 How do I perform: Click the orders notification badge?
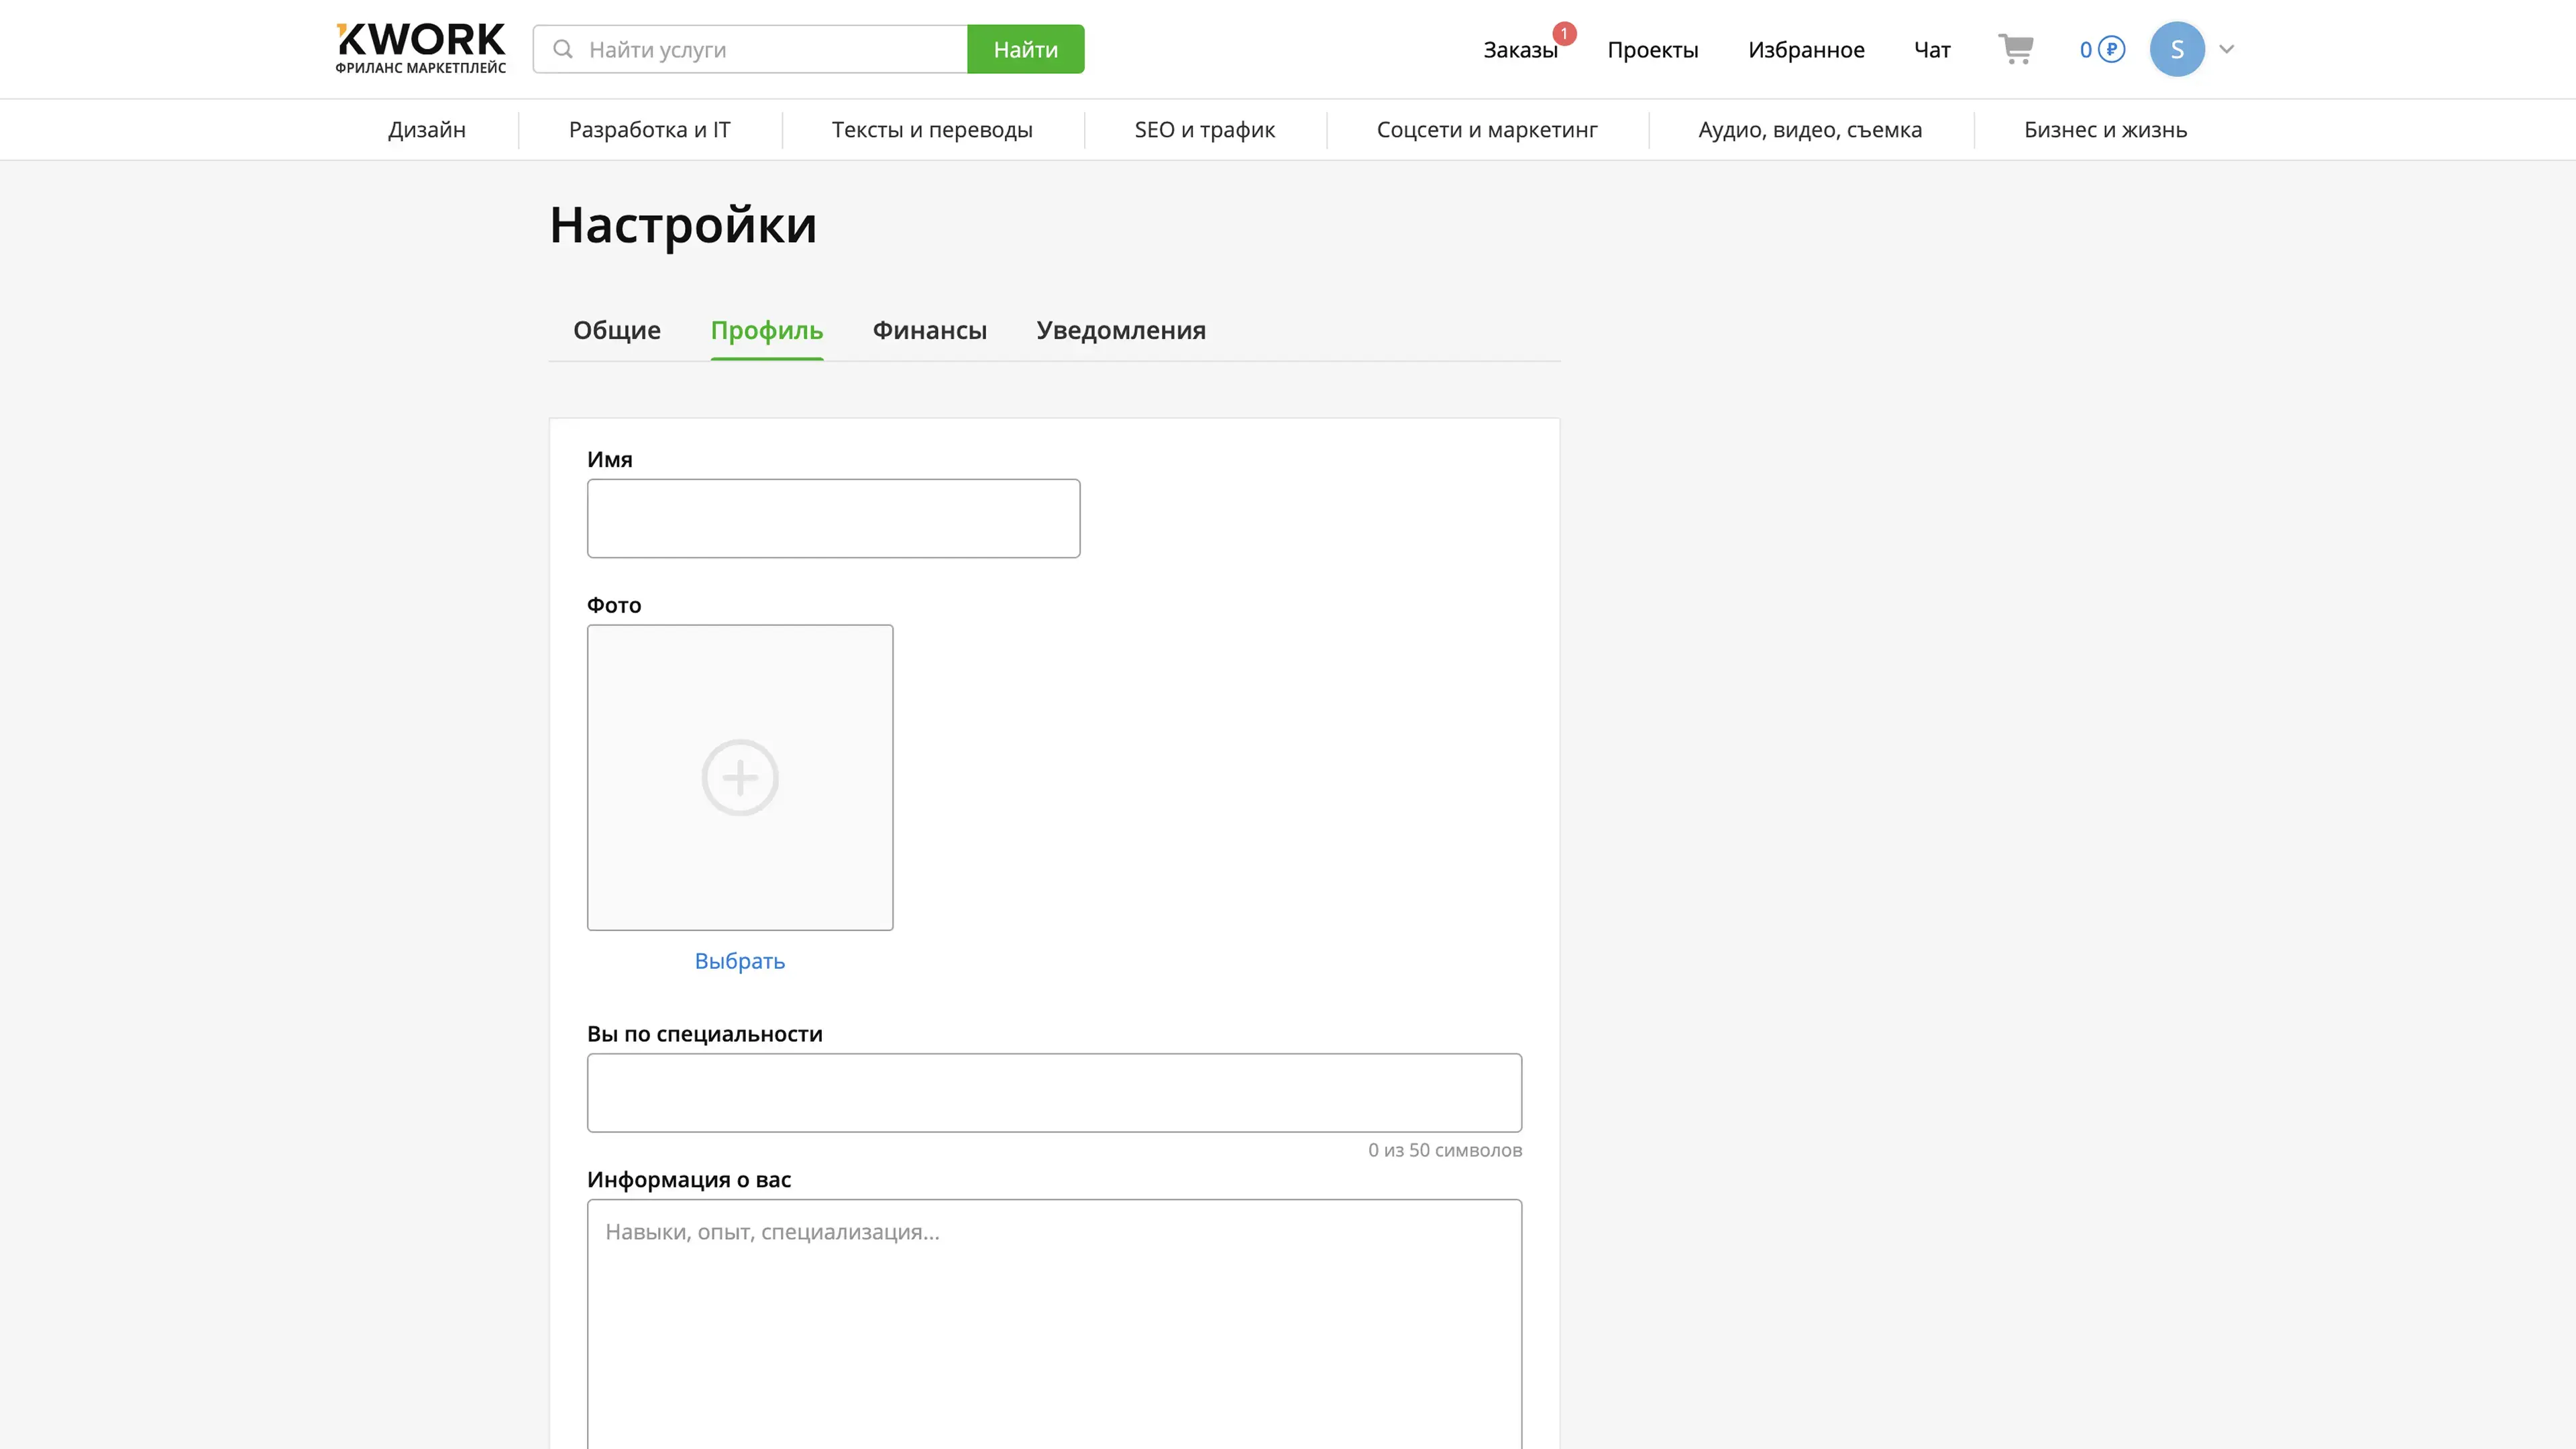pyautogui.click(x=1564, y=34)
